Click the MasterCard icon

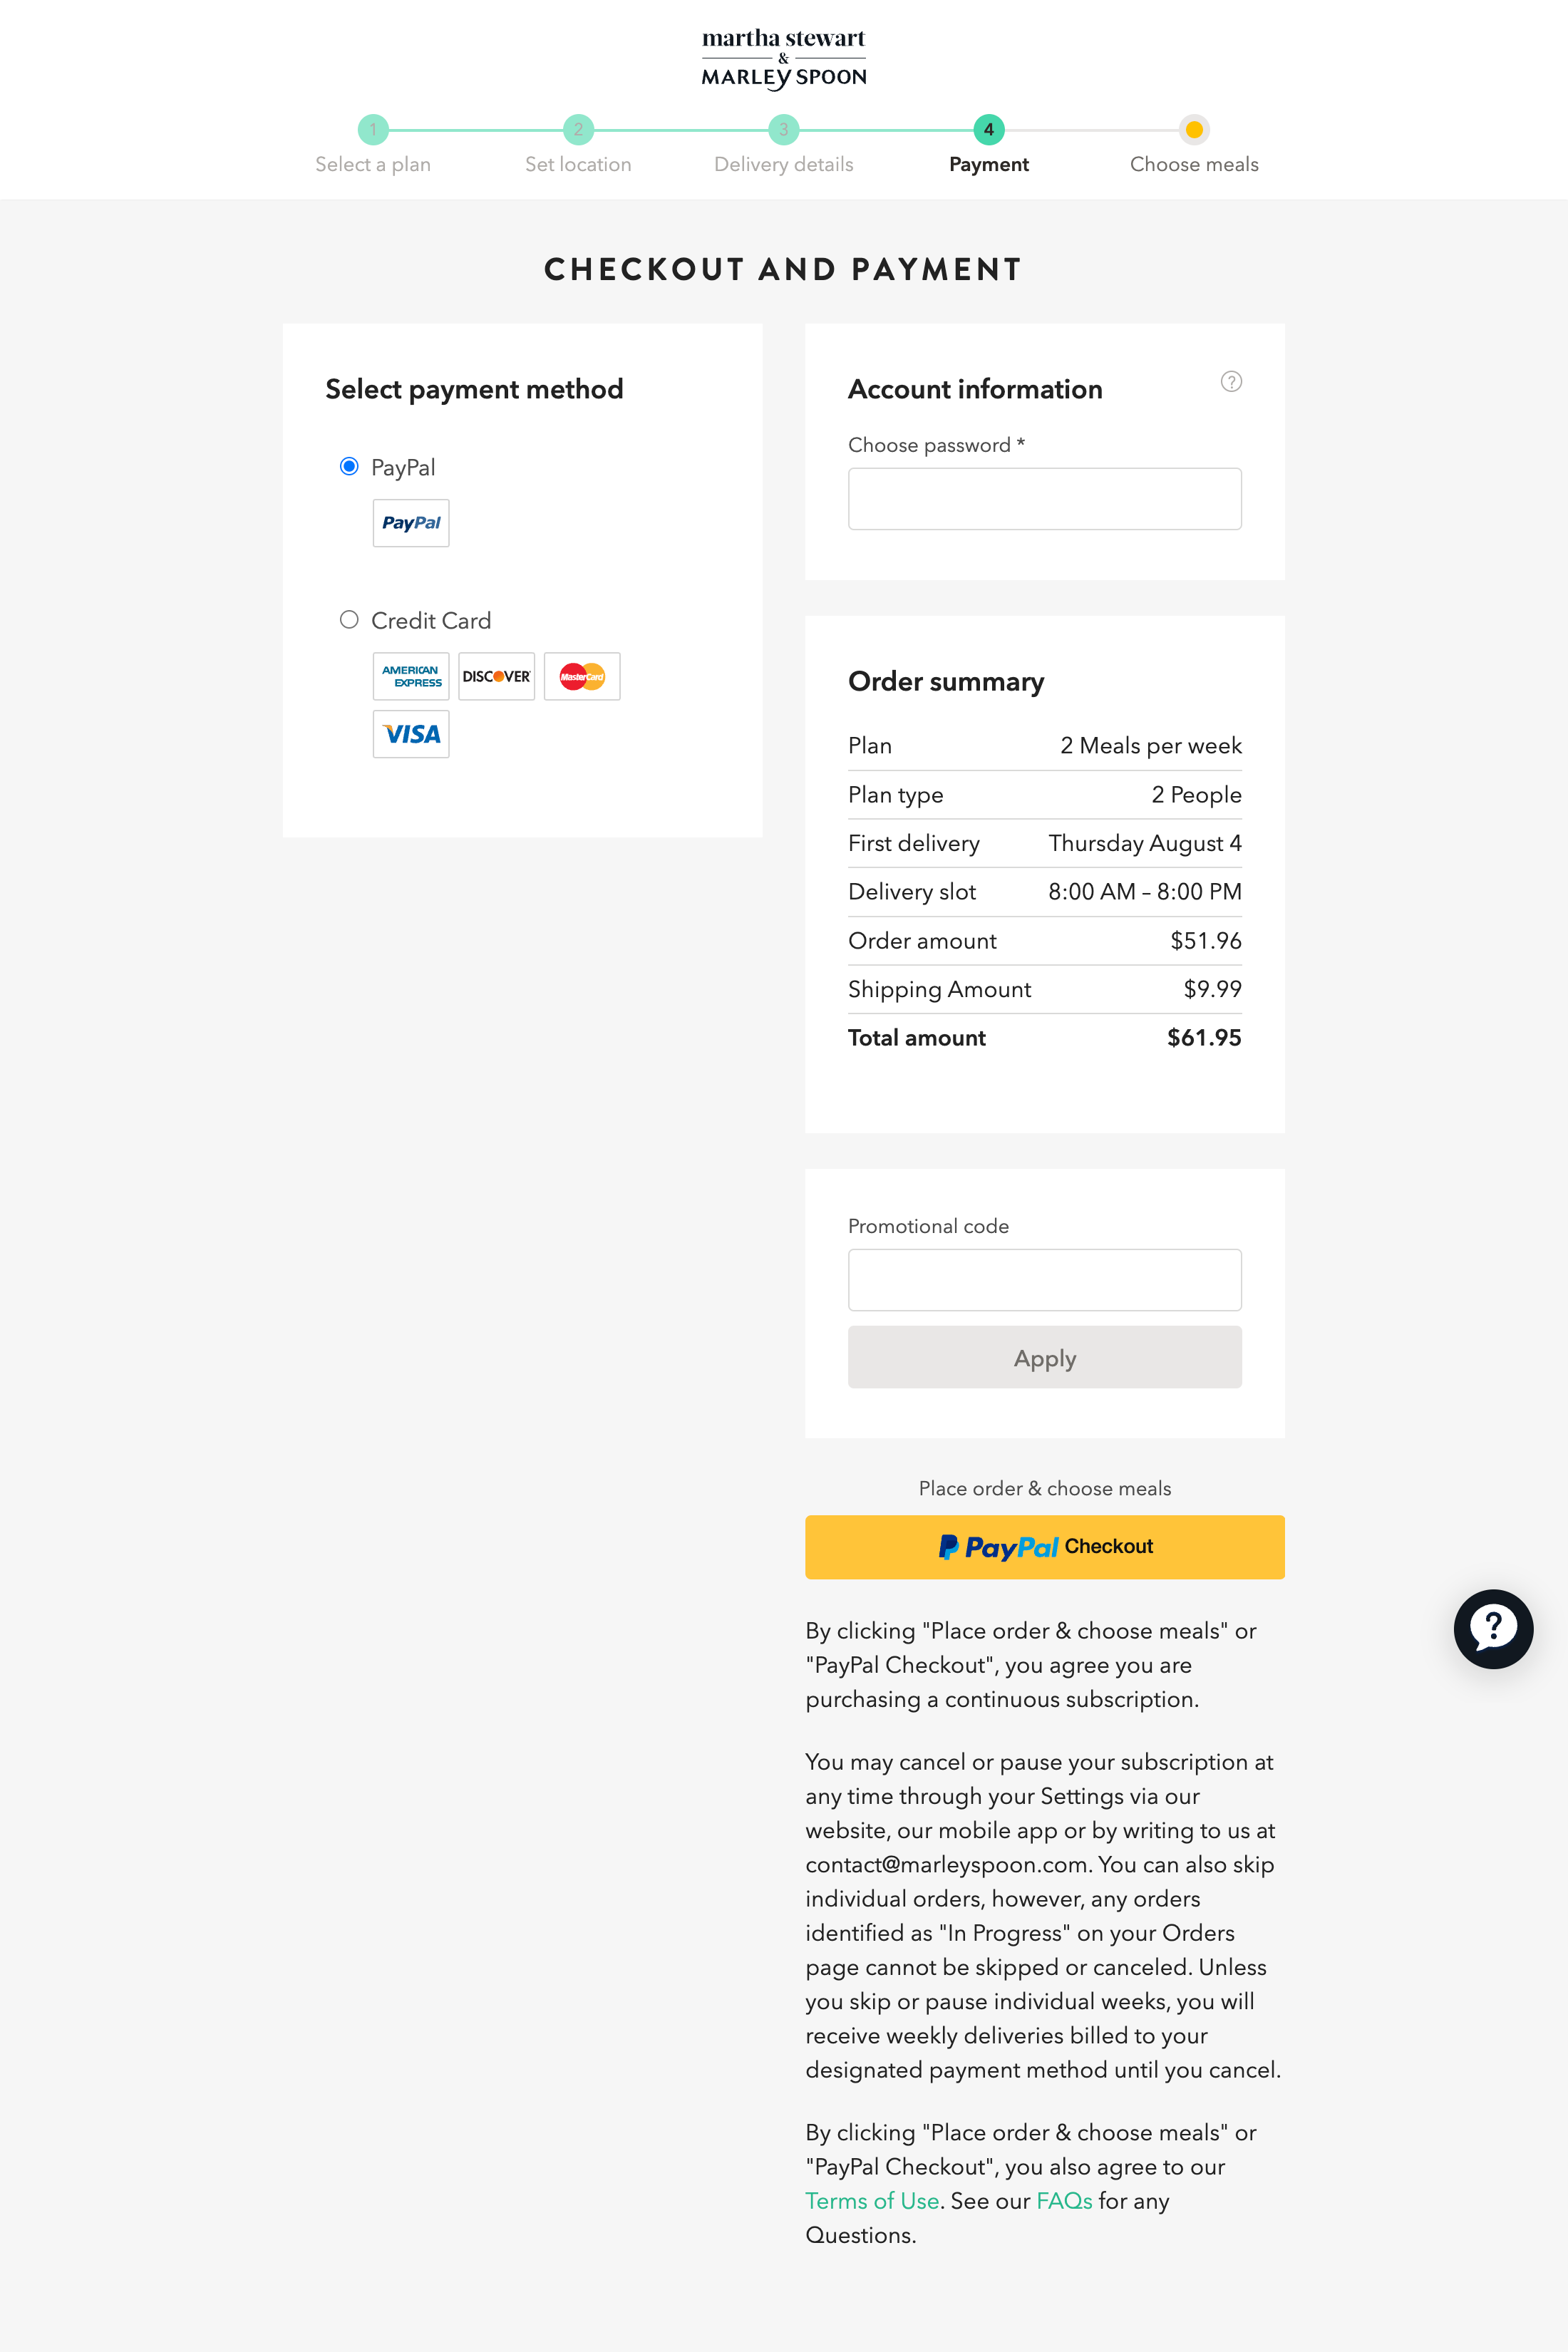581,676
